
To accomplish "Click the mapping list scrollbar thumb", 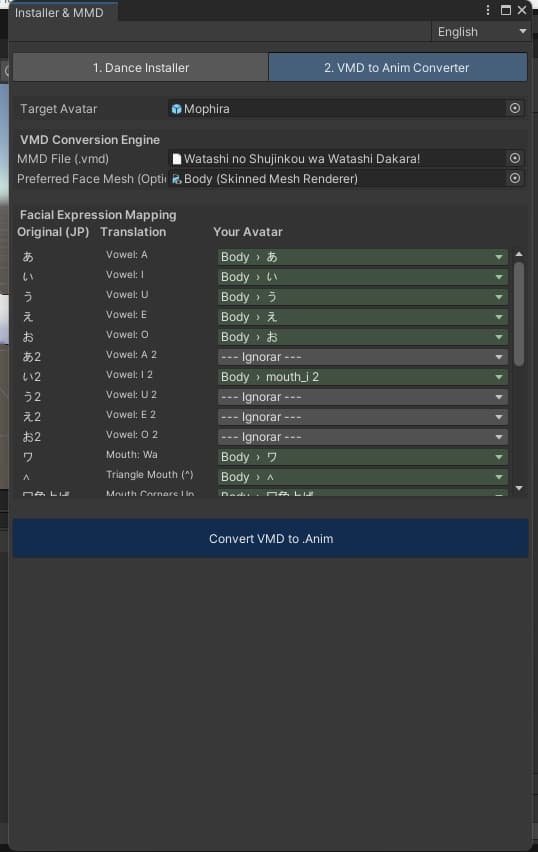I will (x=519, y=314).
